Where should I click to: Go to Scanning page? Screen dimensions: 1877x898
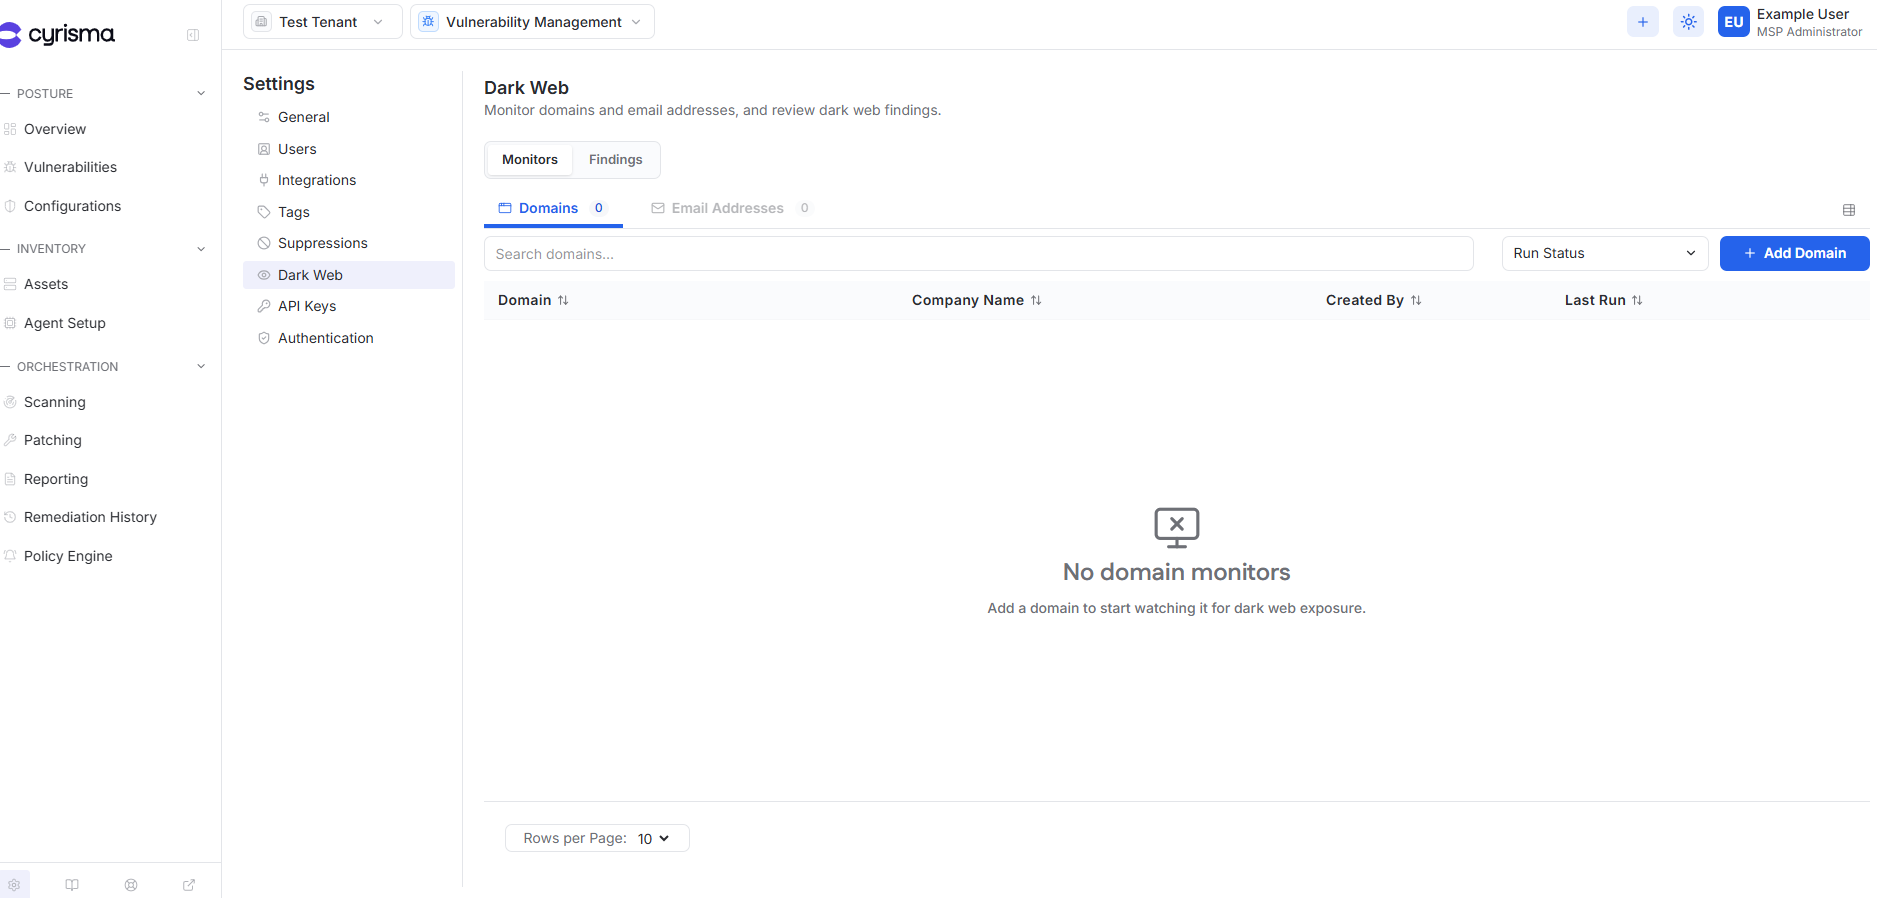[x=55, y=402]
